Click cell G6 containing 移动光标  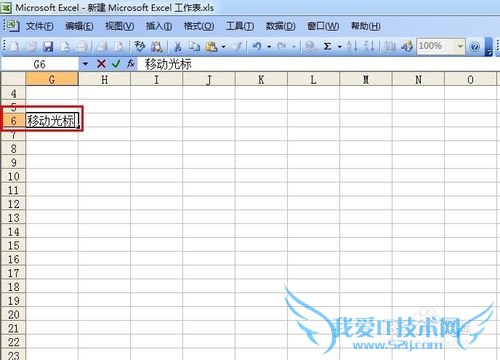(52, 120)
